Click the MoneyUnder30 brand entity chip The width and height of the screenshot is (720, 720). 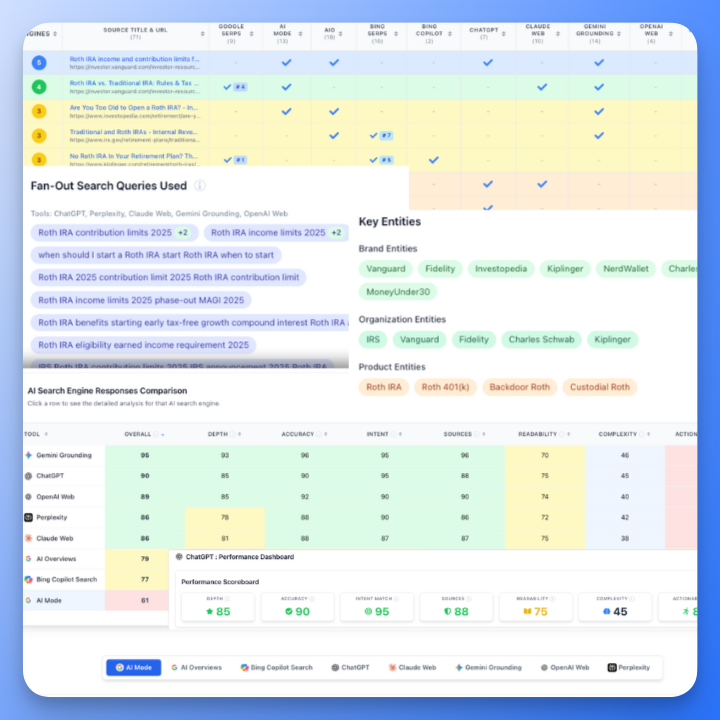point(398,292)
